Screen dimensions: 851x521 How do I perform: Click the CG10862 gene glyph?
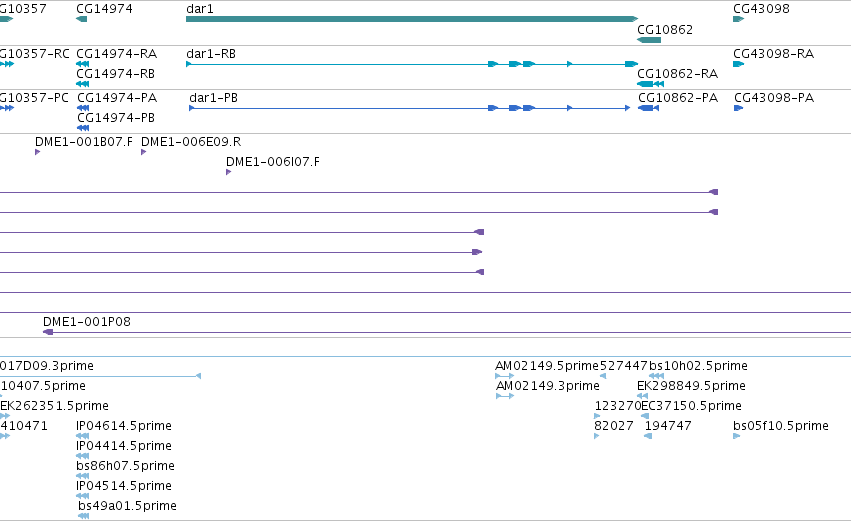pyautogui.click(x=649, y=40)
